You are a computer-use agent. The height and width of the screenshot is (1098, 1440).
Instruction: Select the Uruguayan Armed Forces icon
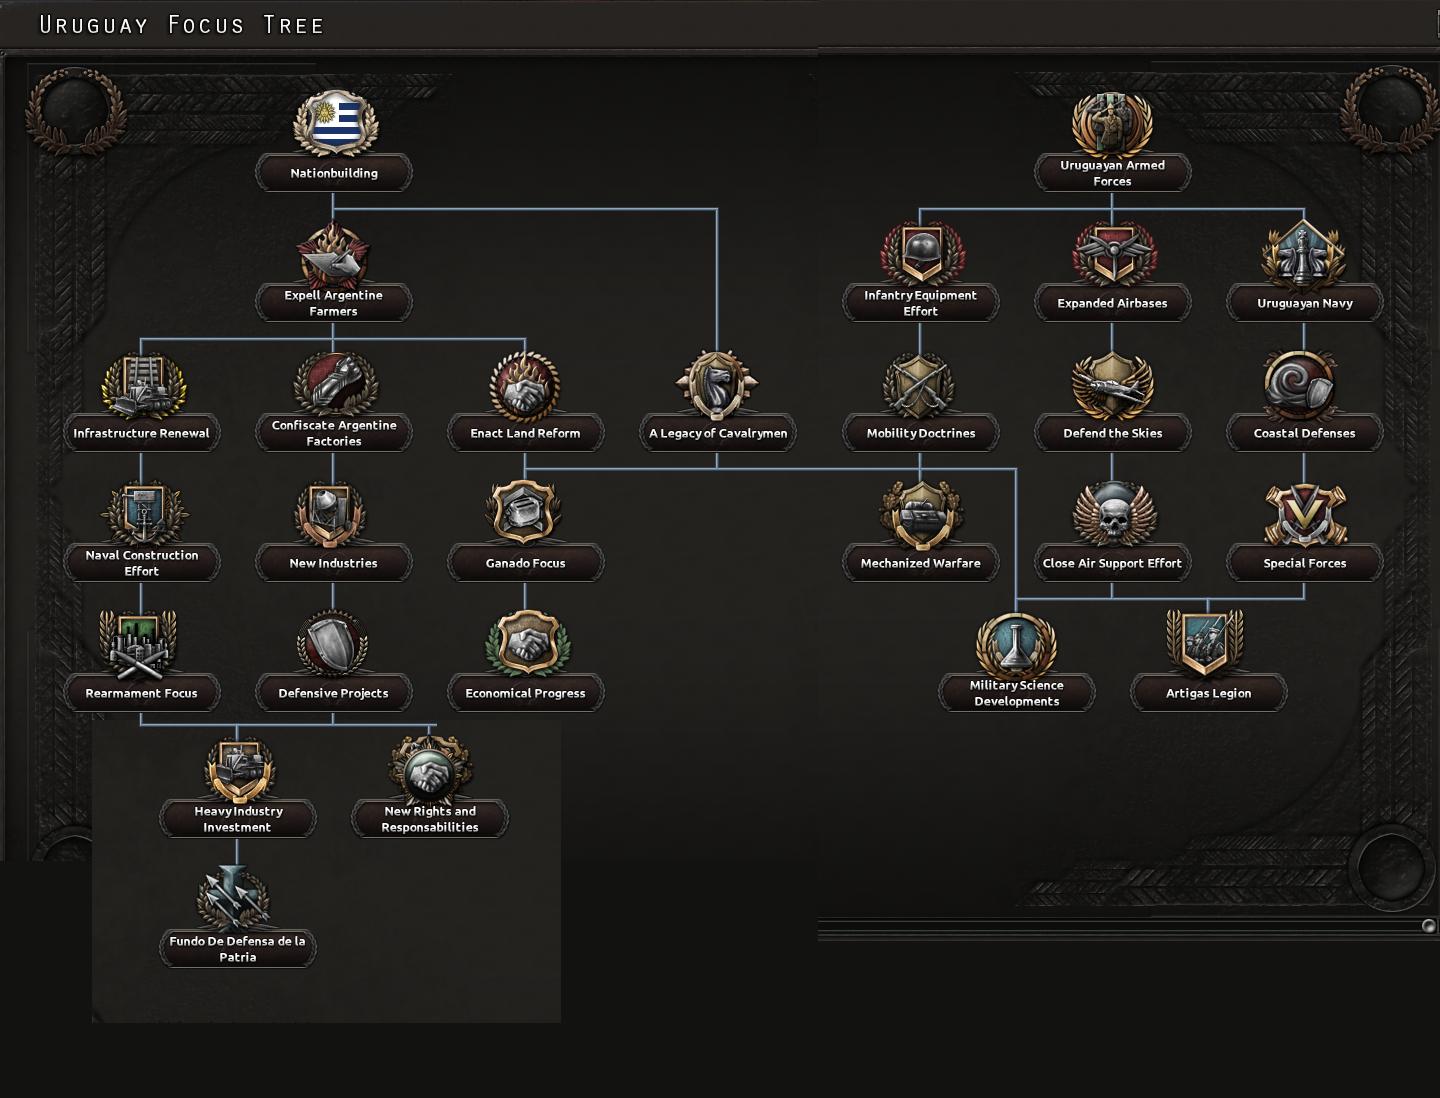(x=1112, y=124)
